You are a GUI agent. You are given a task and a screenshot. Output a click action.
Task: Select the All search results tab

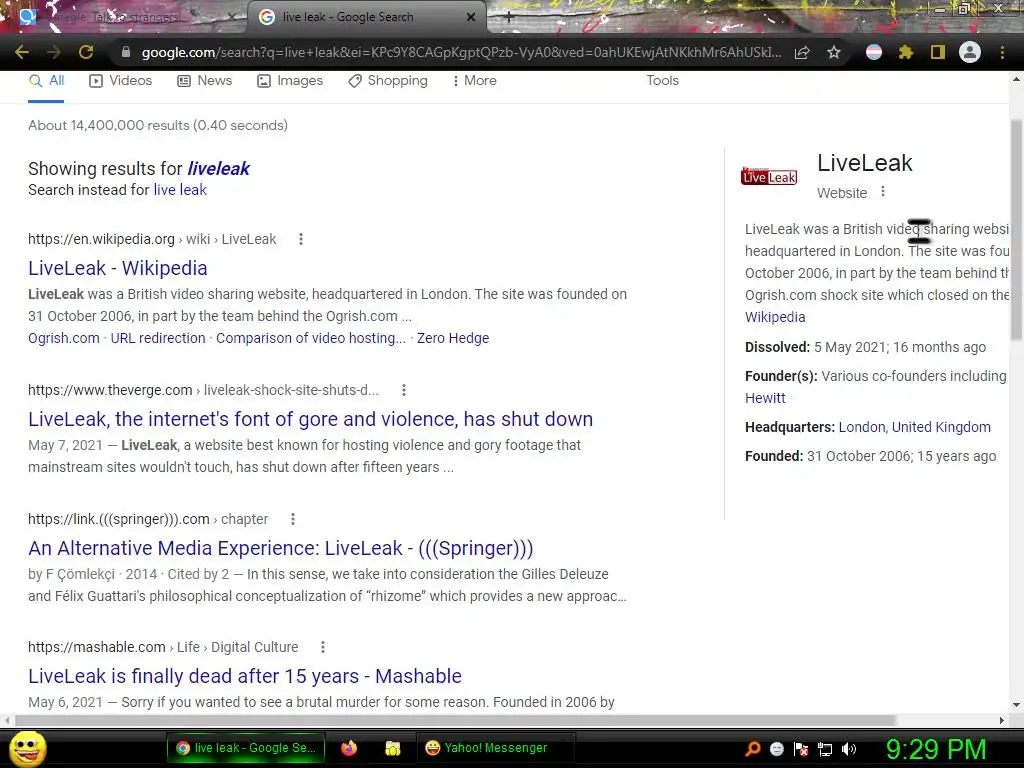pos(46,80)
